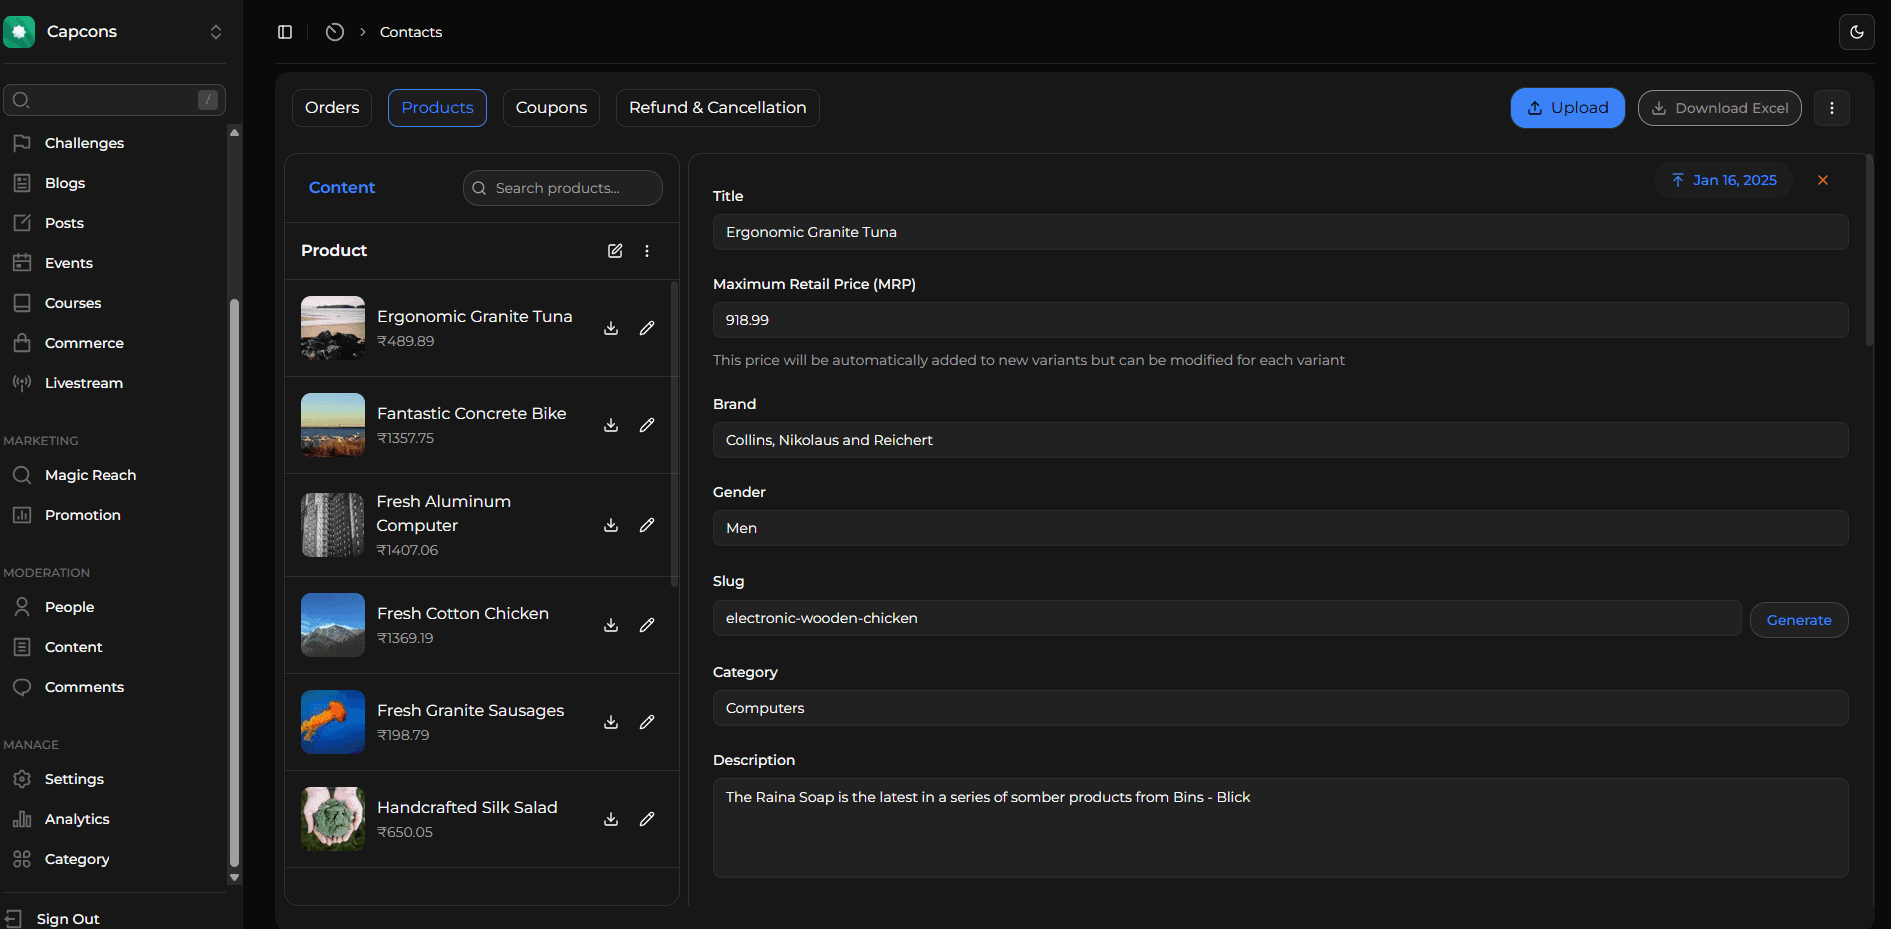Screen dimensions: 1891x929
Task: Download Fresh Cotton Chicken product
Action: pos(611,625)
